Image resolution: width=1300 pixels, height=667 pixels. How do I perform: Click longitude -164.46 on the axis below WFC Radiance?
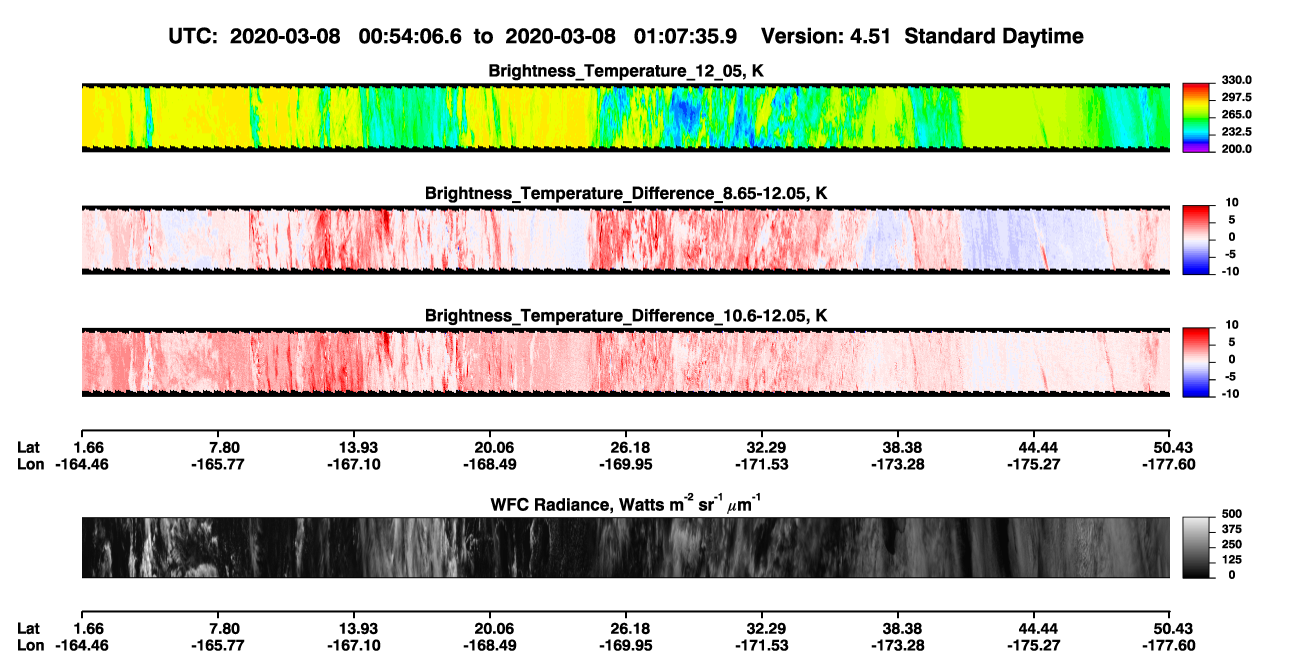[81, 645]
